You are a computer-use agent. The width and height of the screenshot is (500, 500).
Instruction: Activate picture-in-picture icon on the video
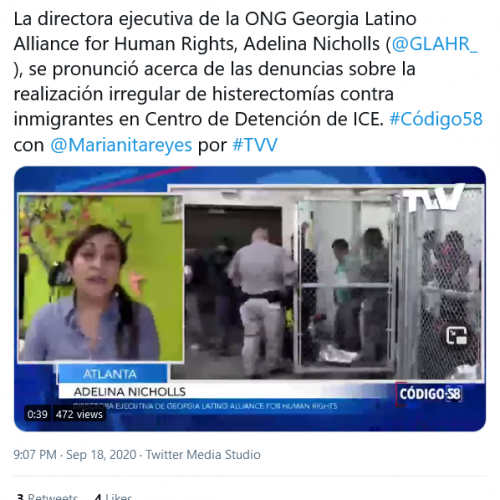pyautogui.click(x=457, y=336)
